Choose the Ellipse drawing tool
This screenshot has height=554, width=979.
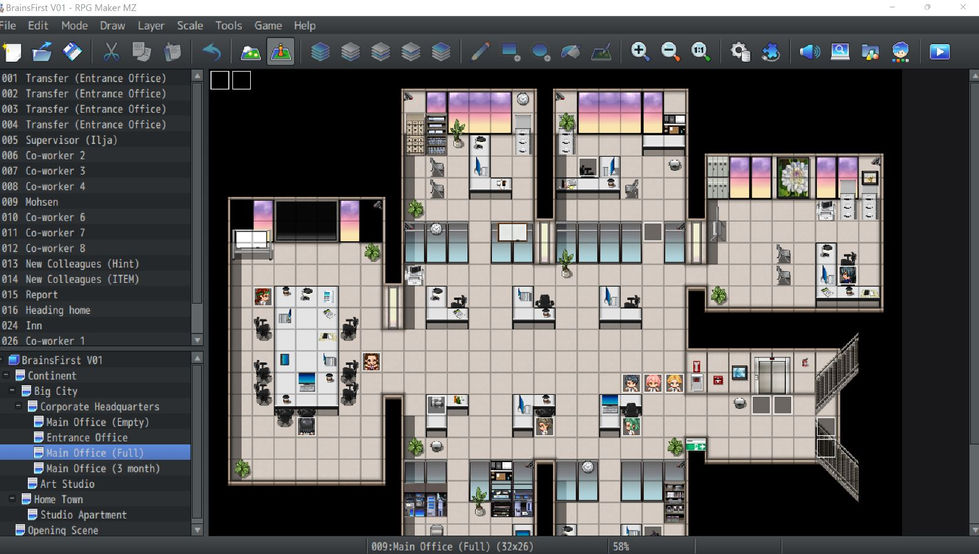[541, 52]
